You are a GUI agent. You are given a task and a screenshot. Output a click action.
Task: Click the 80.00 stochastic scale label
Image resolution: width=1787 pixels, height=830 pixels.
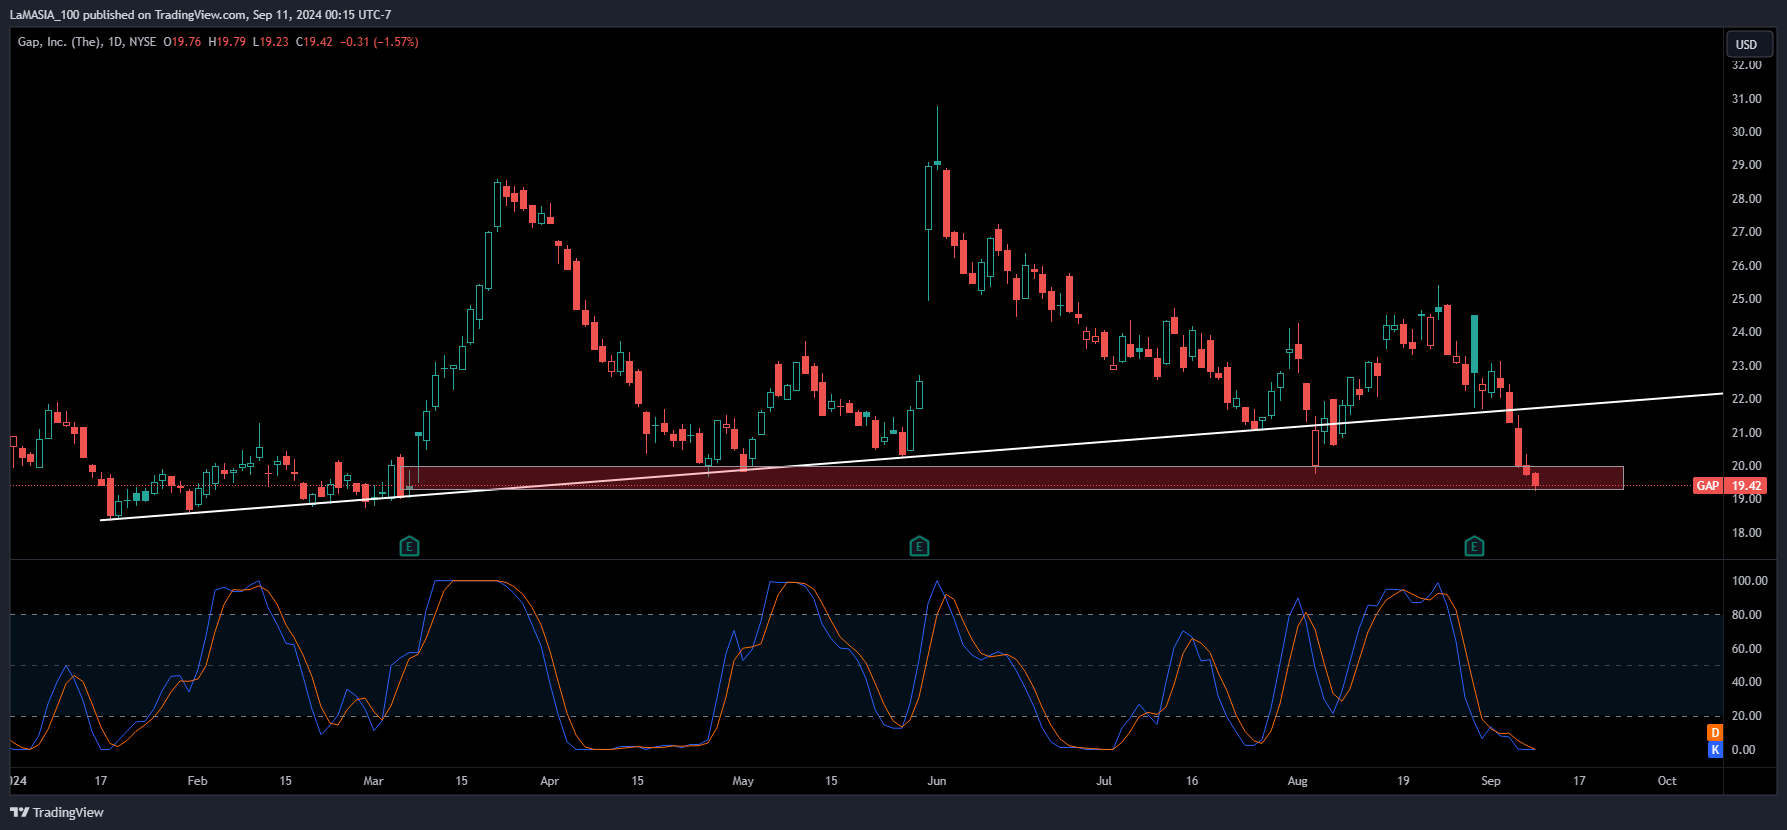[1747, 614]
